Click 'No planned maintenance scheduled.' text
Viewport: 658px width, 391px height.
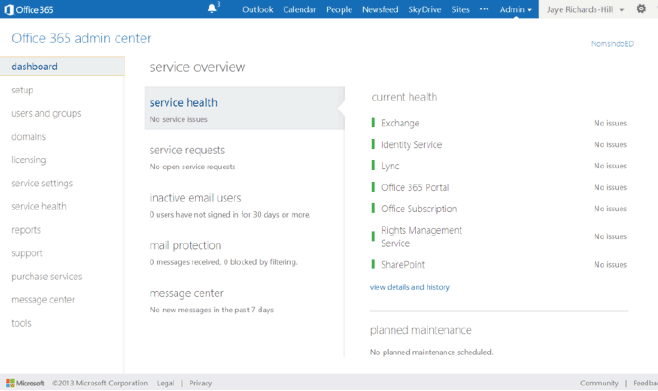[431, 352]
